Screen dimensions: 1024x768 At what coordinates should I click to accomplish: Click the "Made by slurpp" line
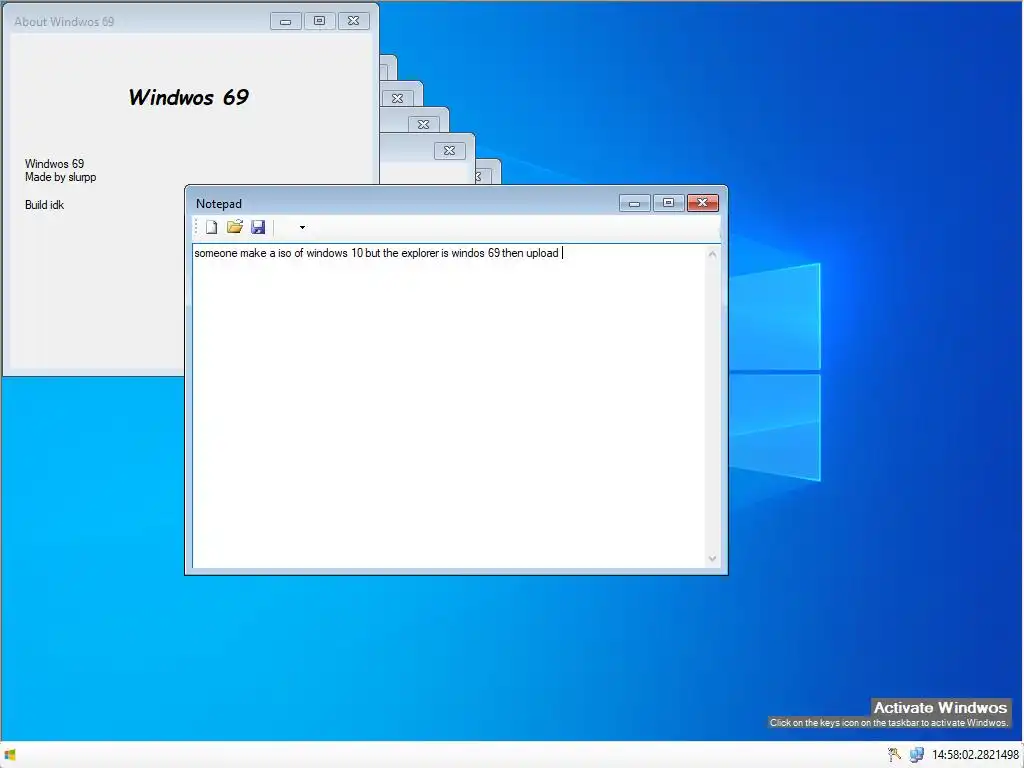click(x=61, y=177)
